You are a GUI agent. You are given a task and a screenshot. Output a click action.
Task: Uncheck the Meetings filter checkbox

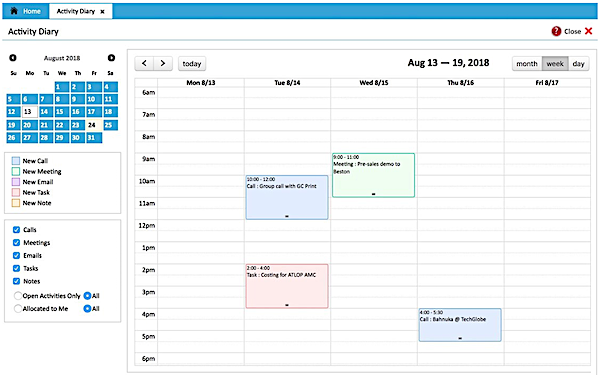tap(16, 243)
